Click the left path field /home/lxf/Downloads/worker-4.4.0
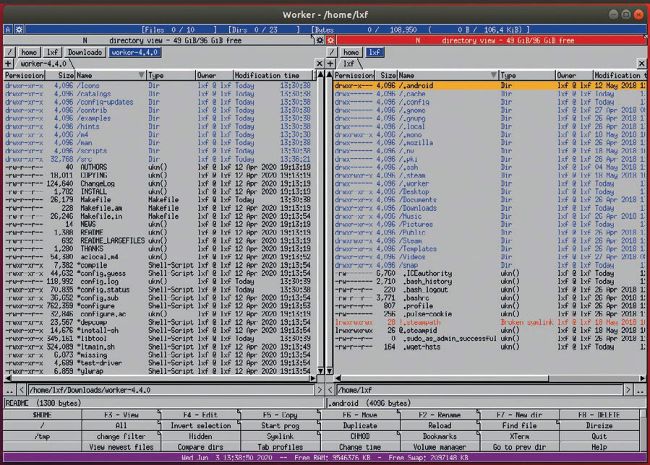 (x=171, y=390)
